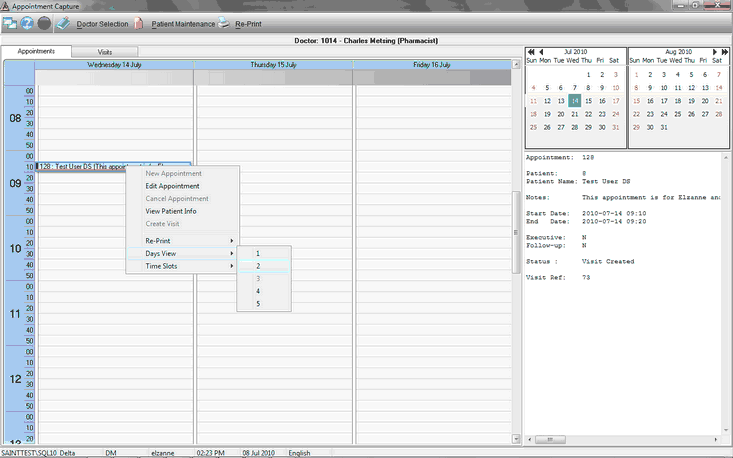
Task: Click the Thursday 15 July column header
Action: click(x=273, y=65)
